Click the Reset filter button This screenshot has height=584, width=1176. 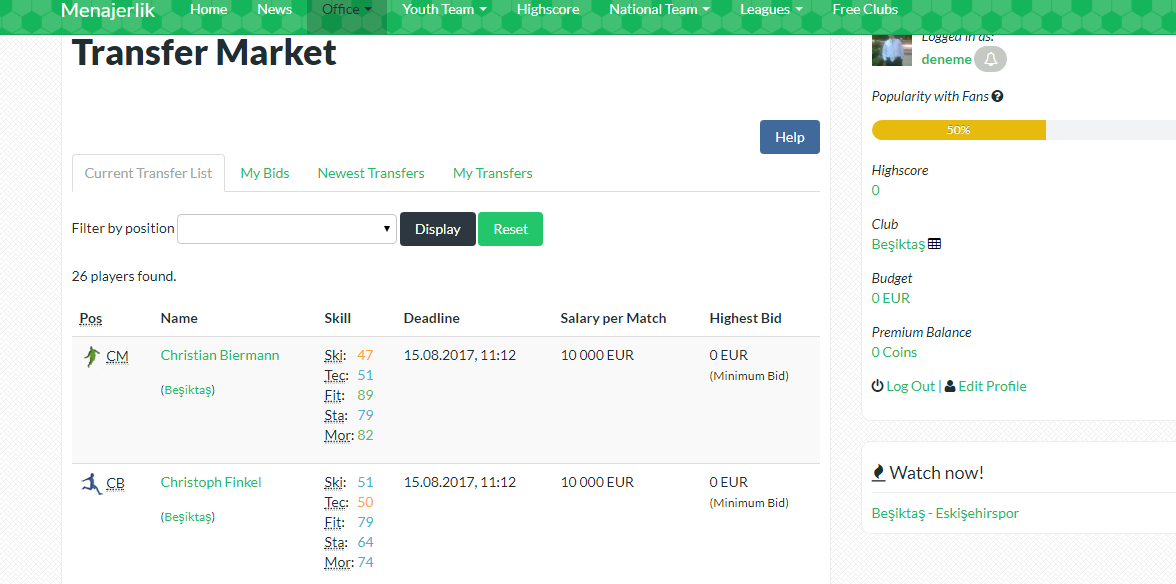[510, 229]
